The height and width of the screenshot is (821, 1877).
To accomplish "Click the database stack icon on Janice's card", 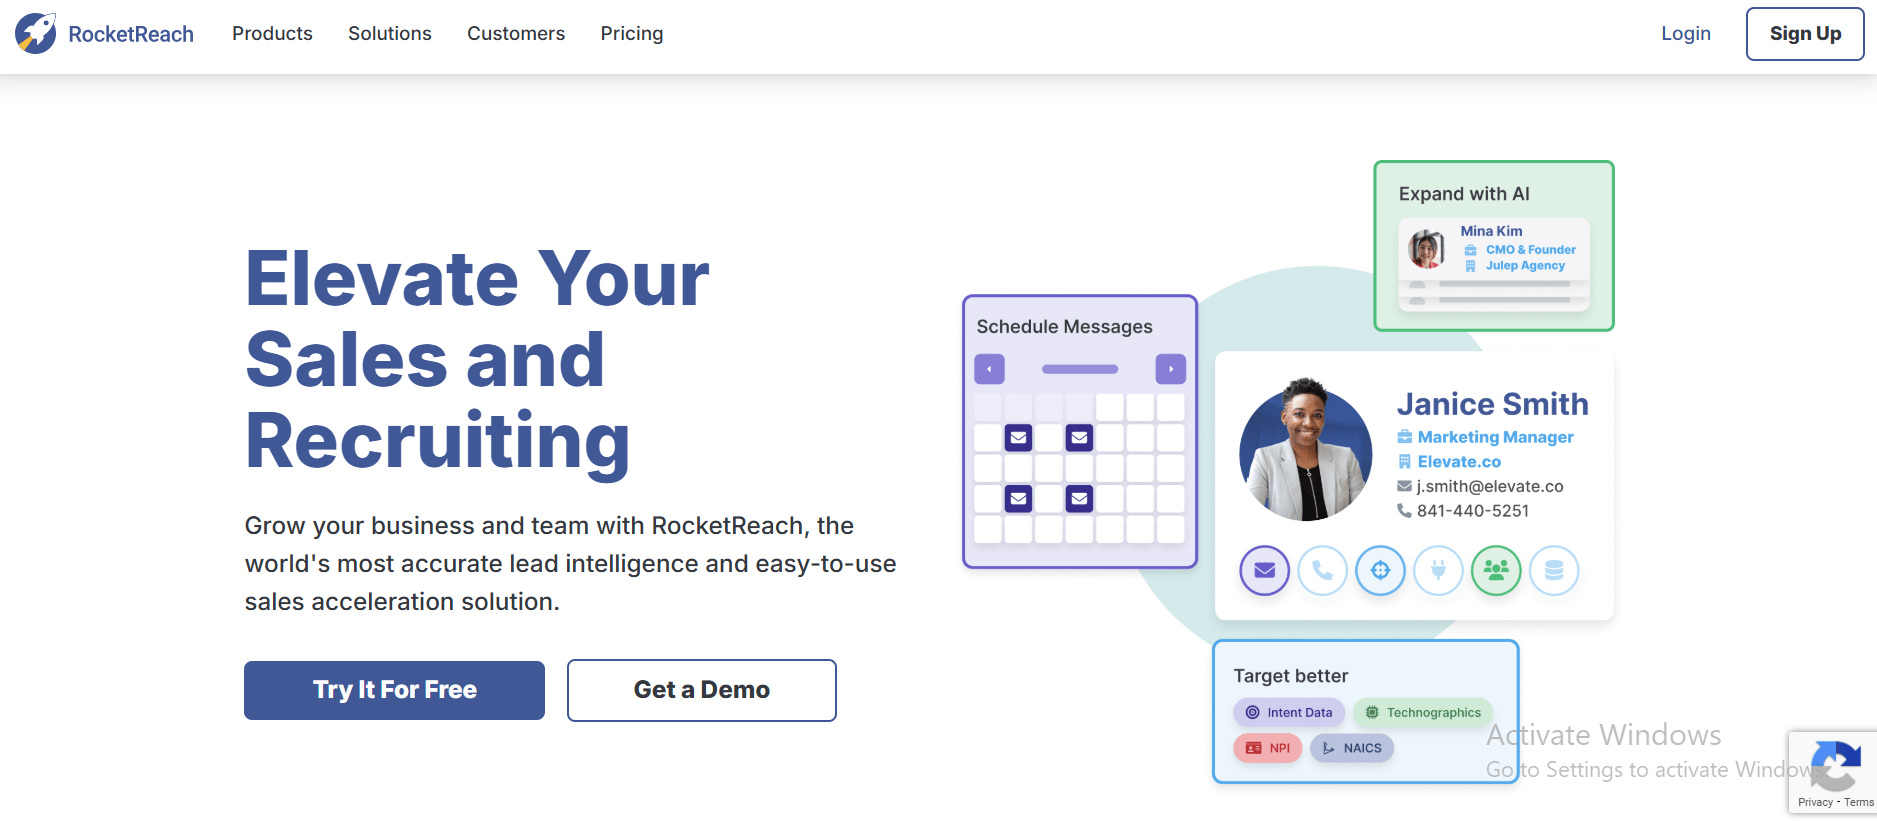I will [1555, 571].
